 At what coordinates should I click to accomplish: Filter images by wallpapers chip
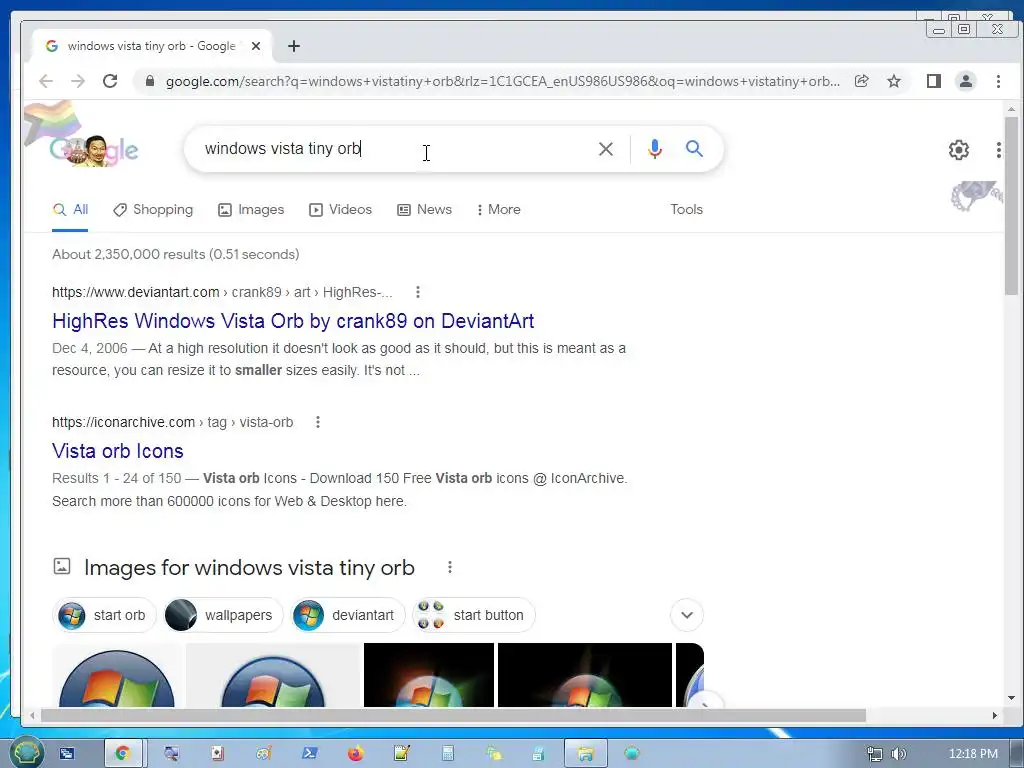coord(223,615)
